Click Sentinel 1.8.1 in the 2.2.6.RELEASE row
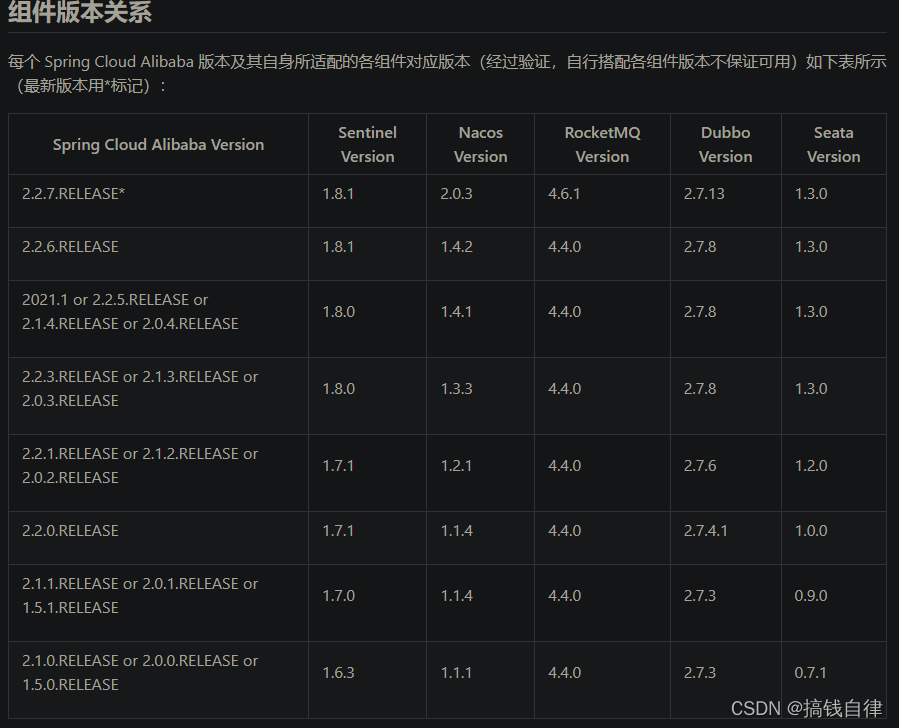The width and height of the screenshot is (899, 728). click(x=338, y=246)
